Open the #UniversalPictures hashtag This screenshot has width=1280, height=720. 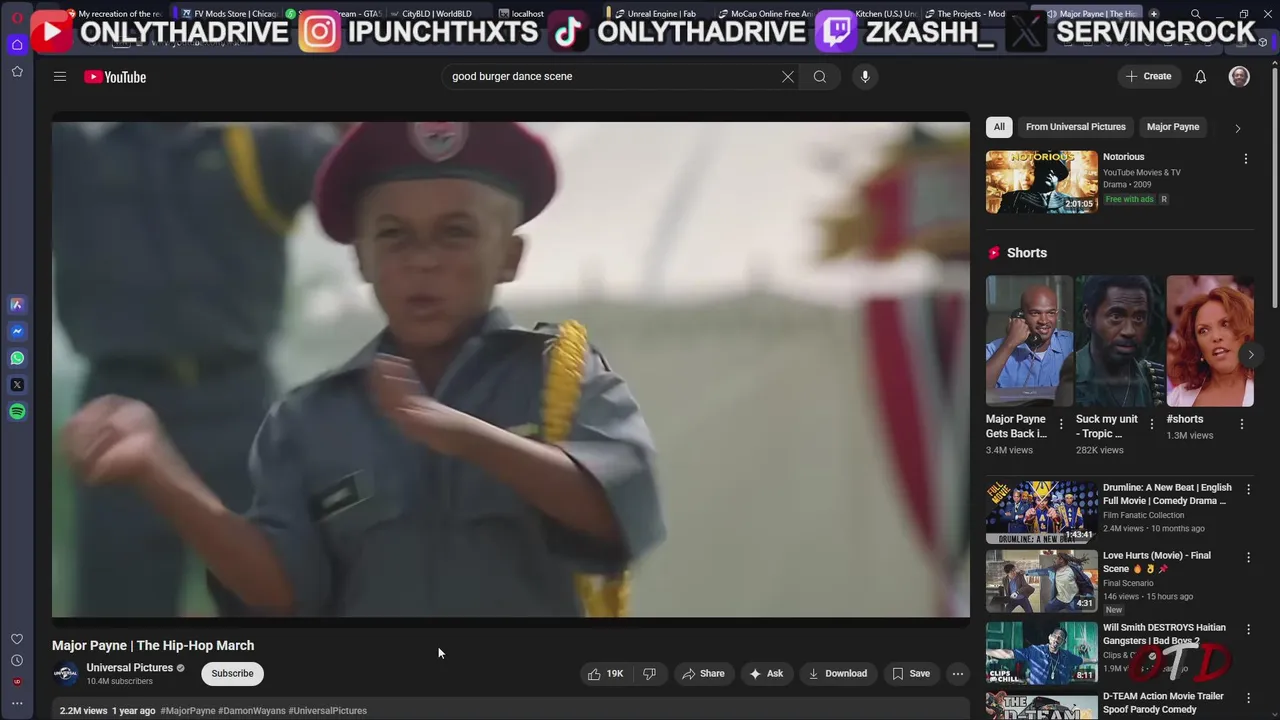[328, 711]
